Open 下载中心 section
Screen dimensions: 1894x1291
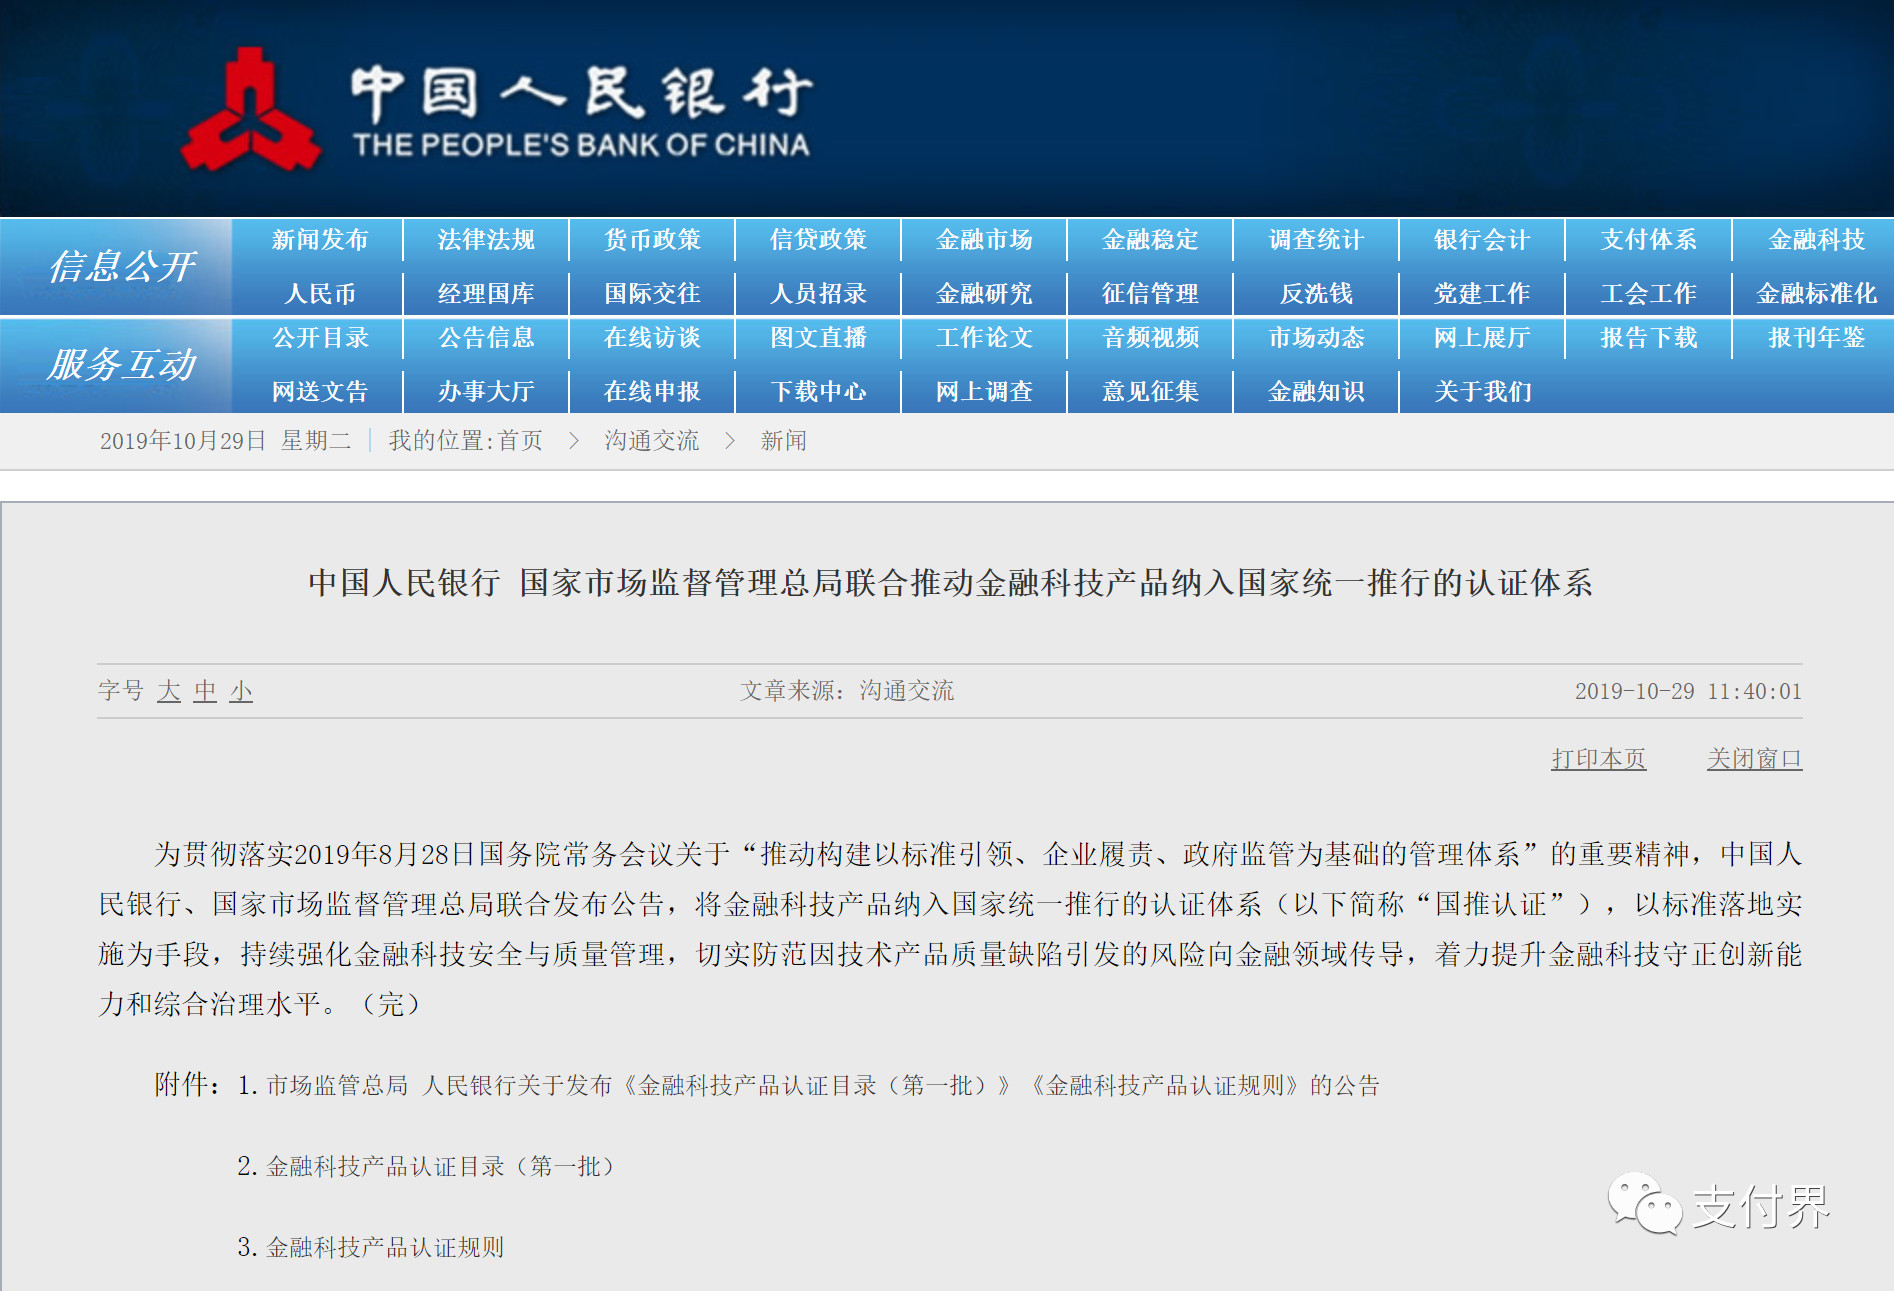point(818,392)
